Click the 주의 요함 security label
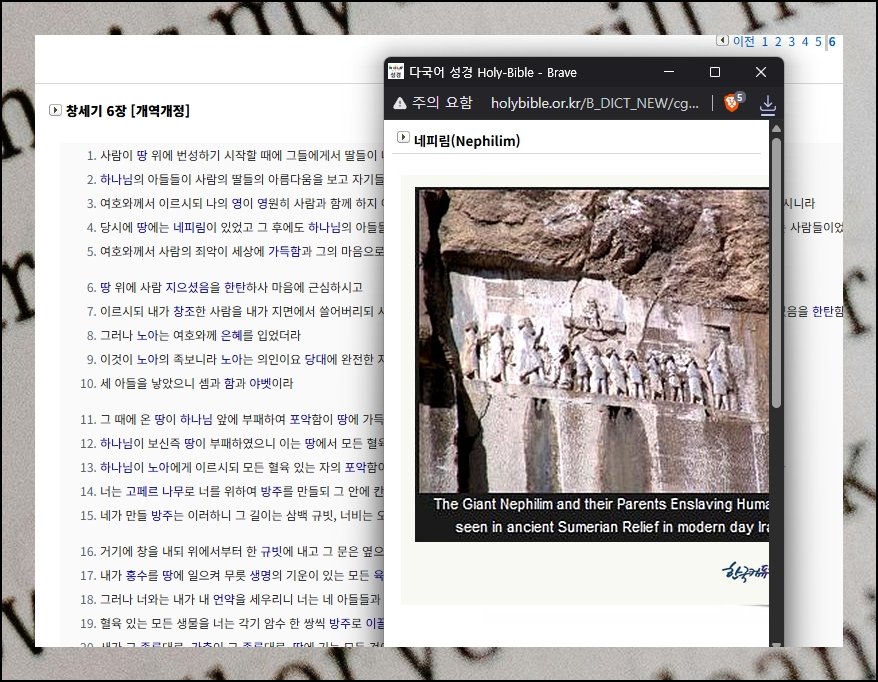Viewport: 878px width, 682px height. (x=442, y=102)
